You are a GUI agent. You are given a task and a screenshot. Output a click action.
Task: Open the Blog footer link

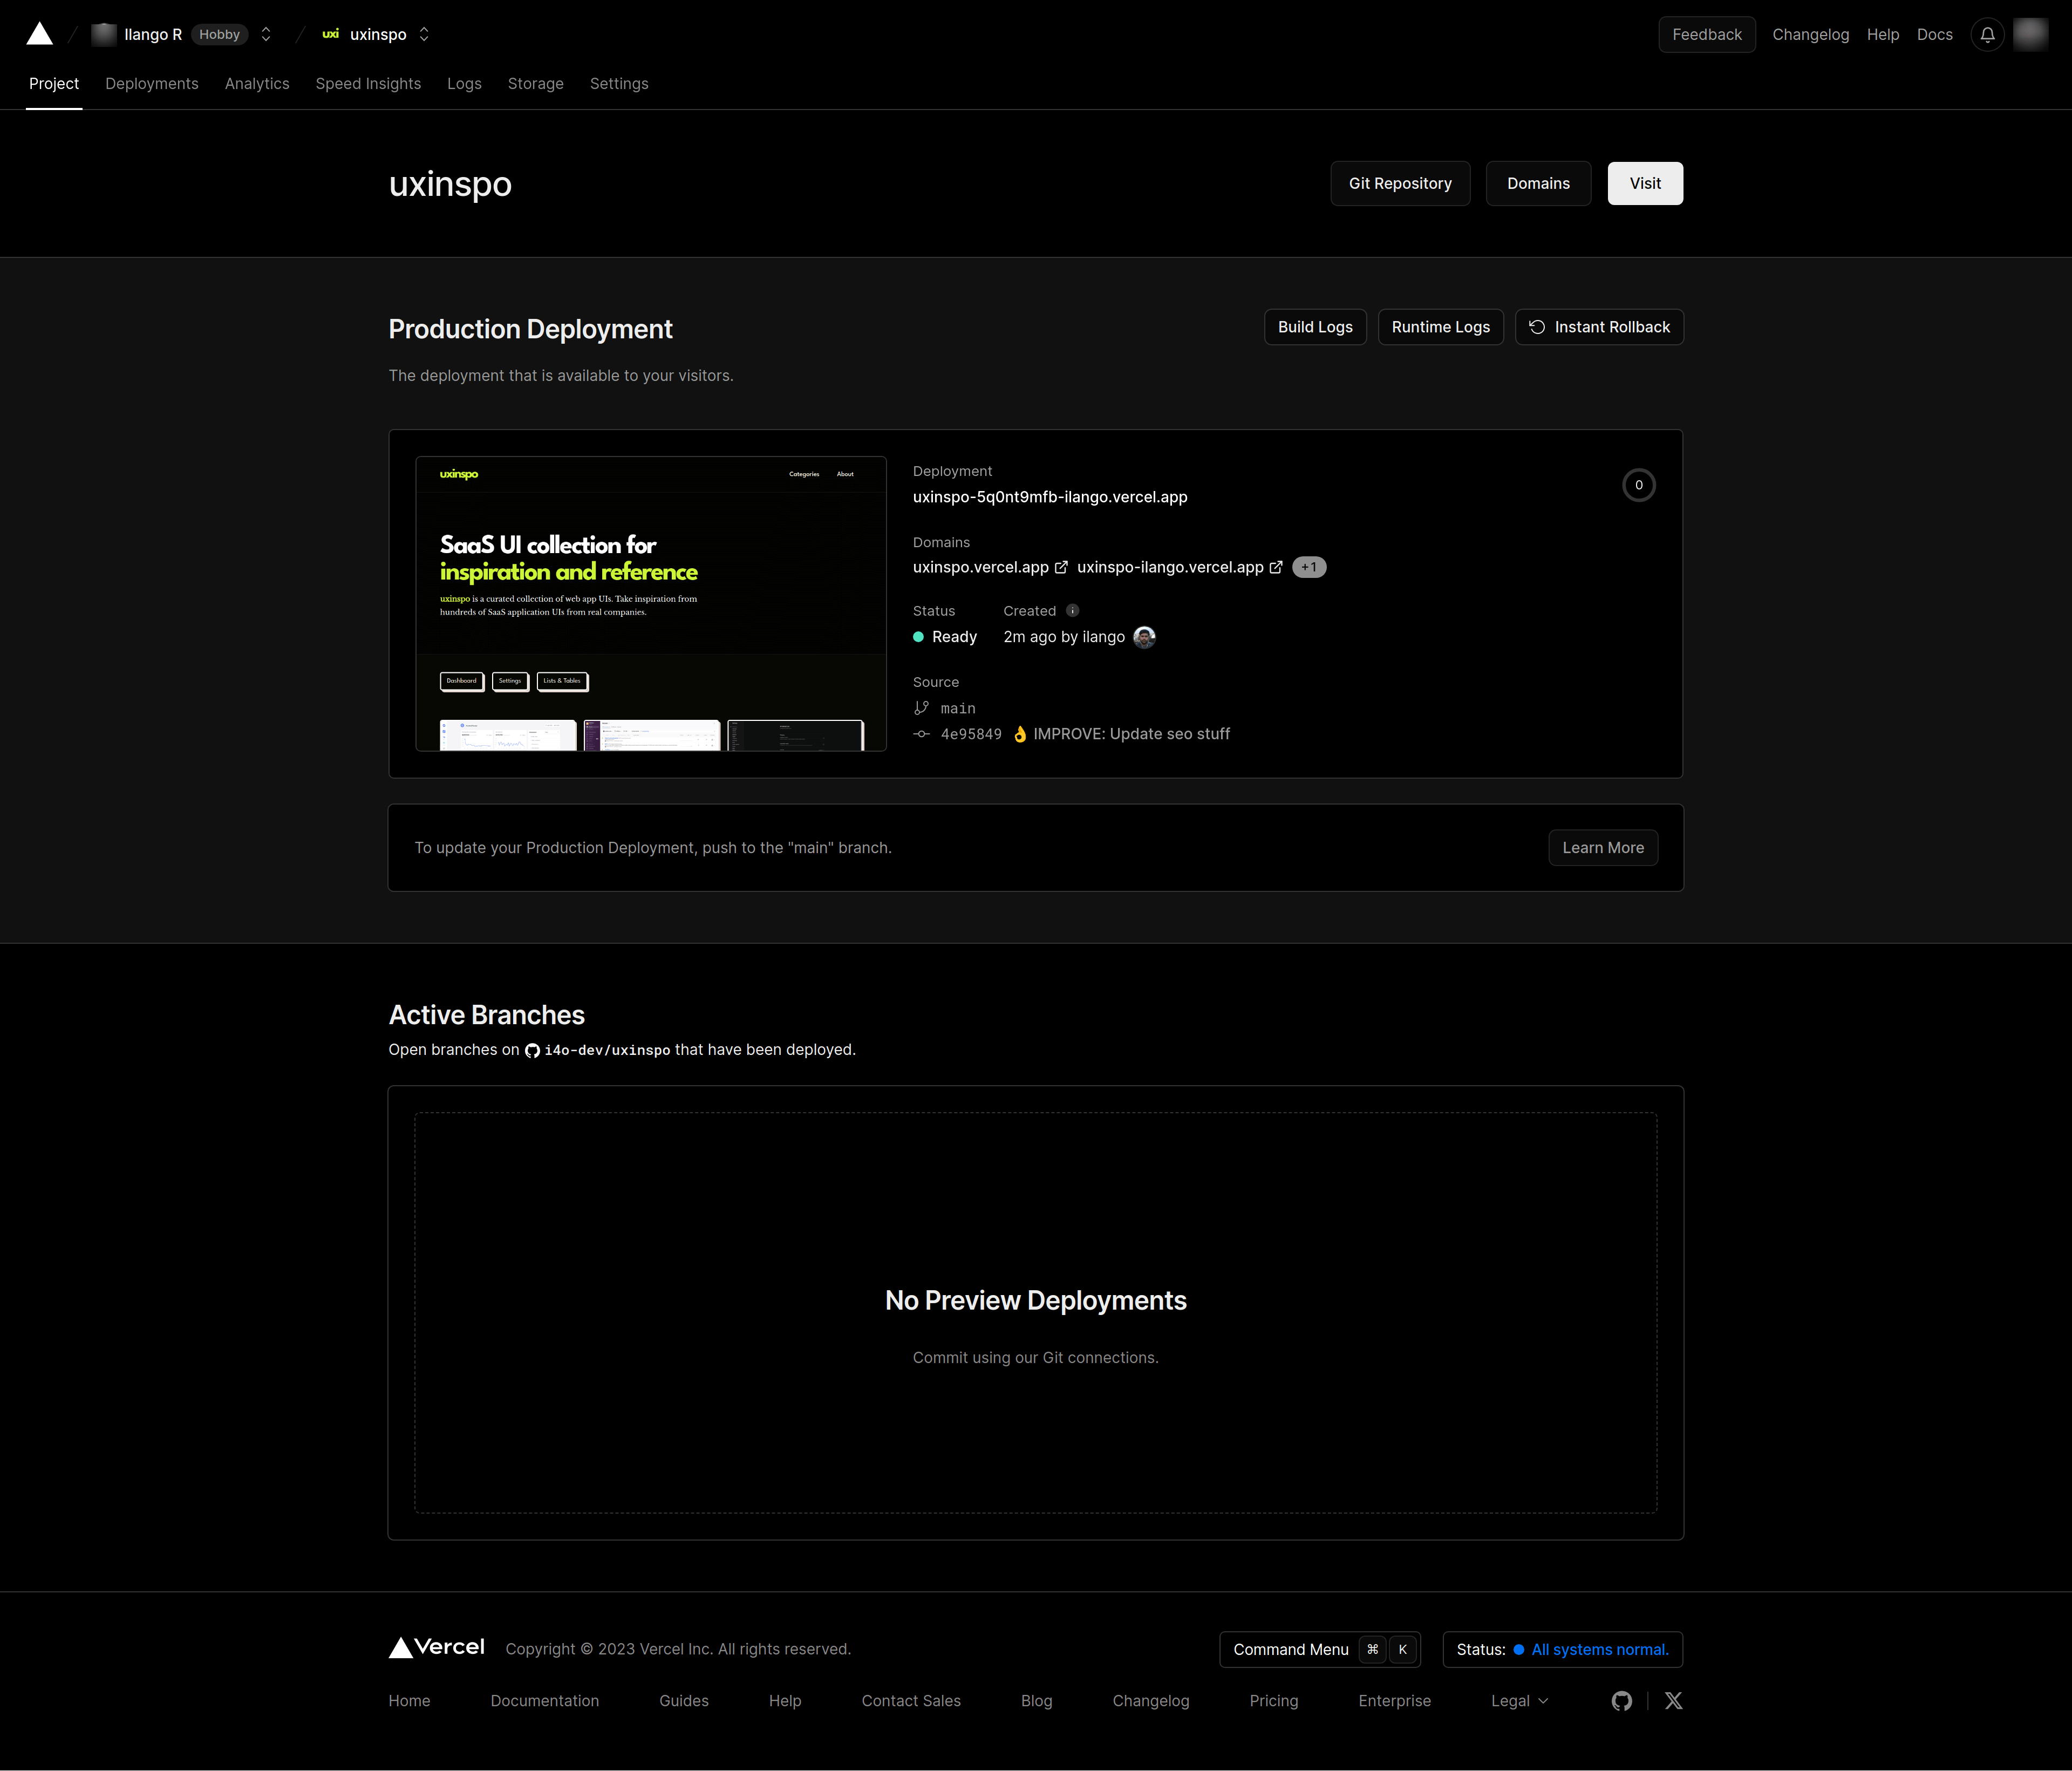click(x=1037, y=1701)
